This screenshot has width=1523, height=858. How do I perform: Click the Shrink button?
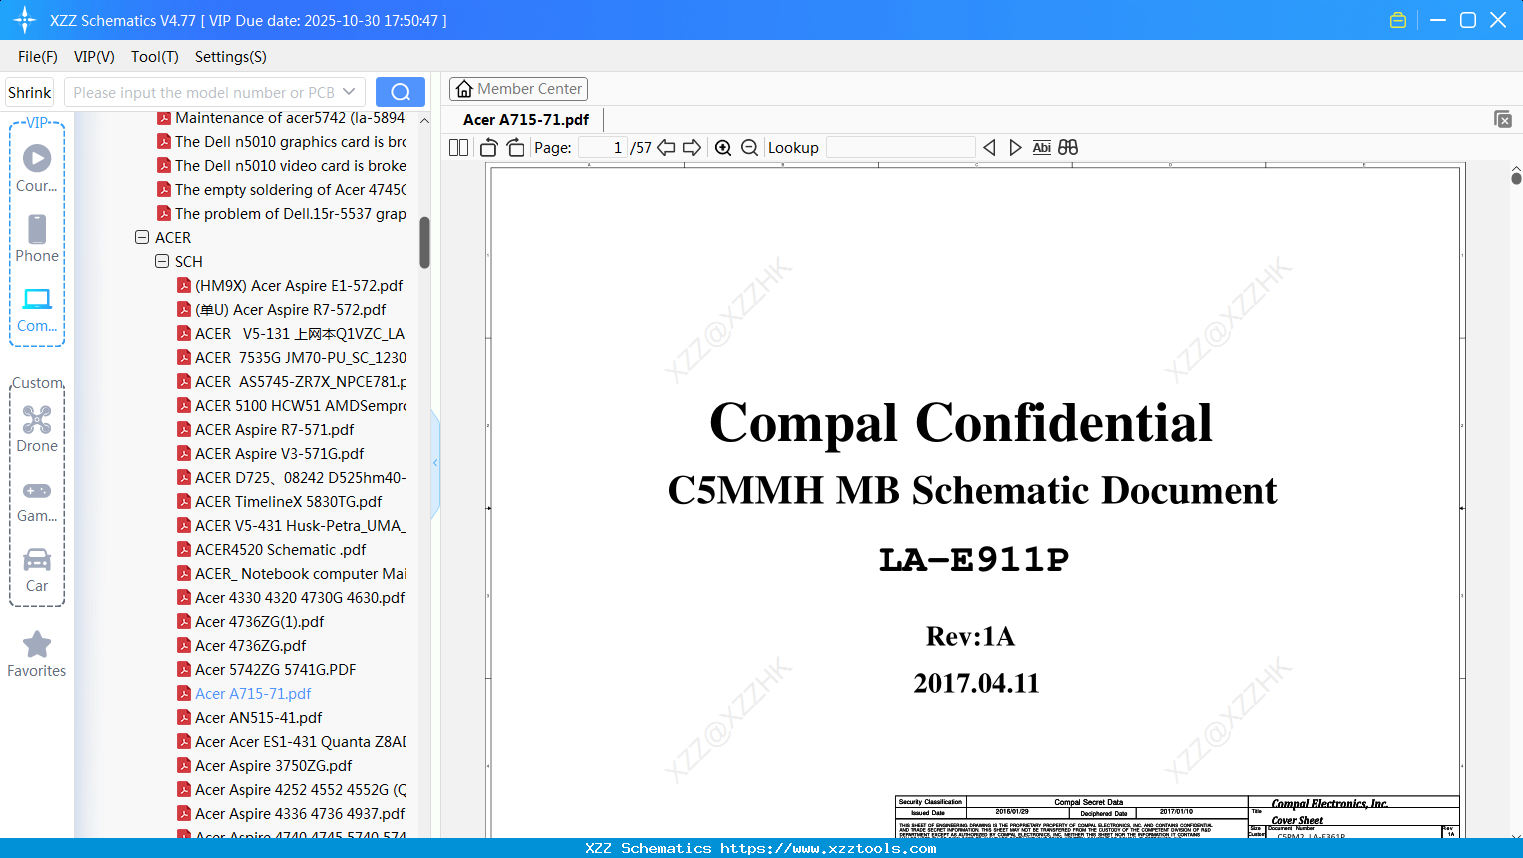click(30, 92)
